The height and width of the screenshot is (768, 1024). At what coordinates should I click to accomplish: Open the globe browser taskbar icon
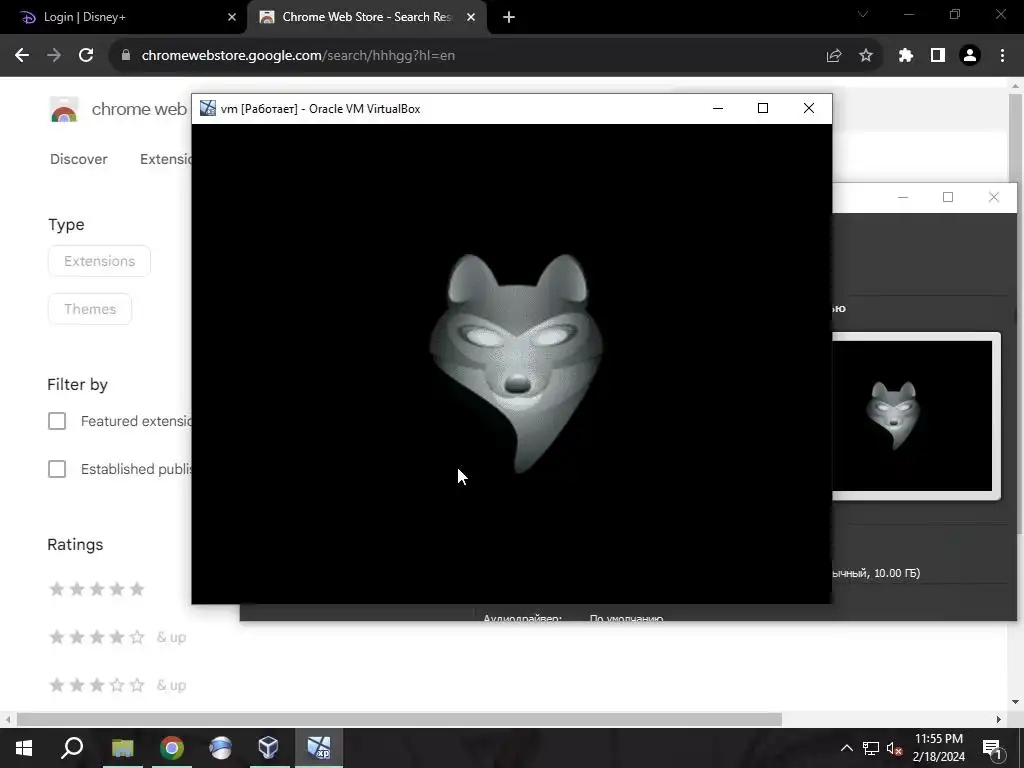(221, 748)
